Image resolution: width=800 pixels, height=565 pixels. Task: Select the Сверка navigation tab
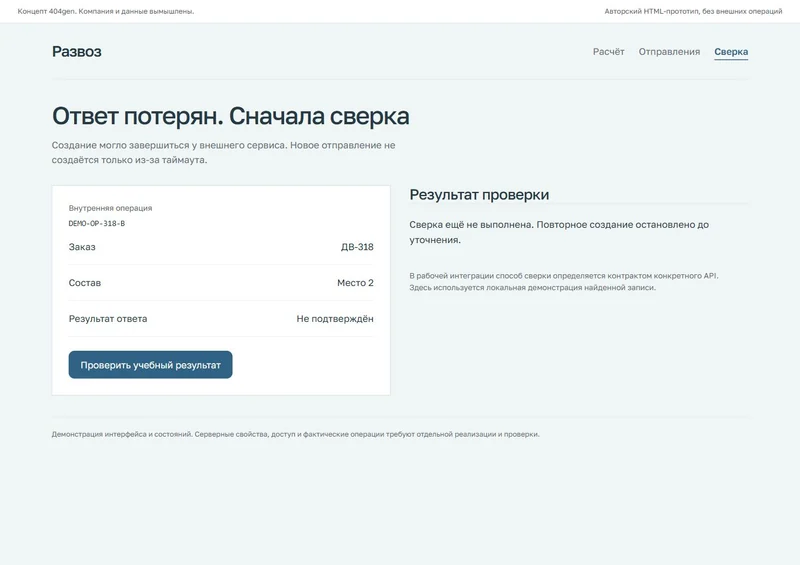point(731,52)
